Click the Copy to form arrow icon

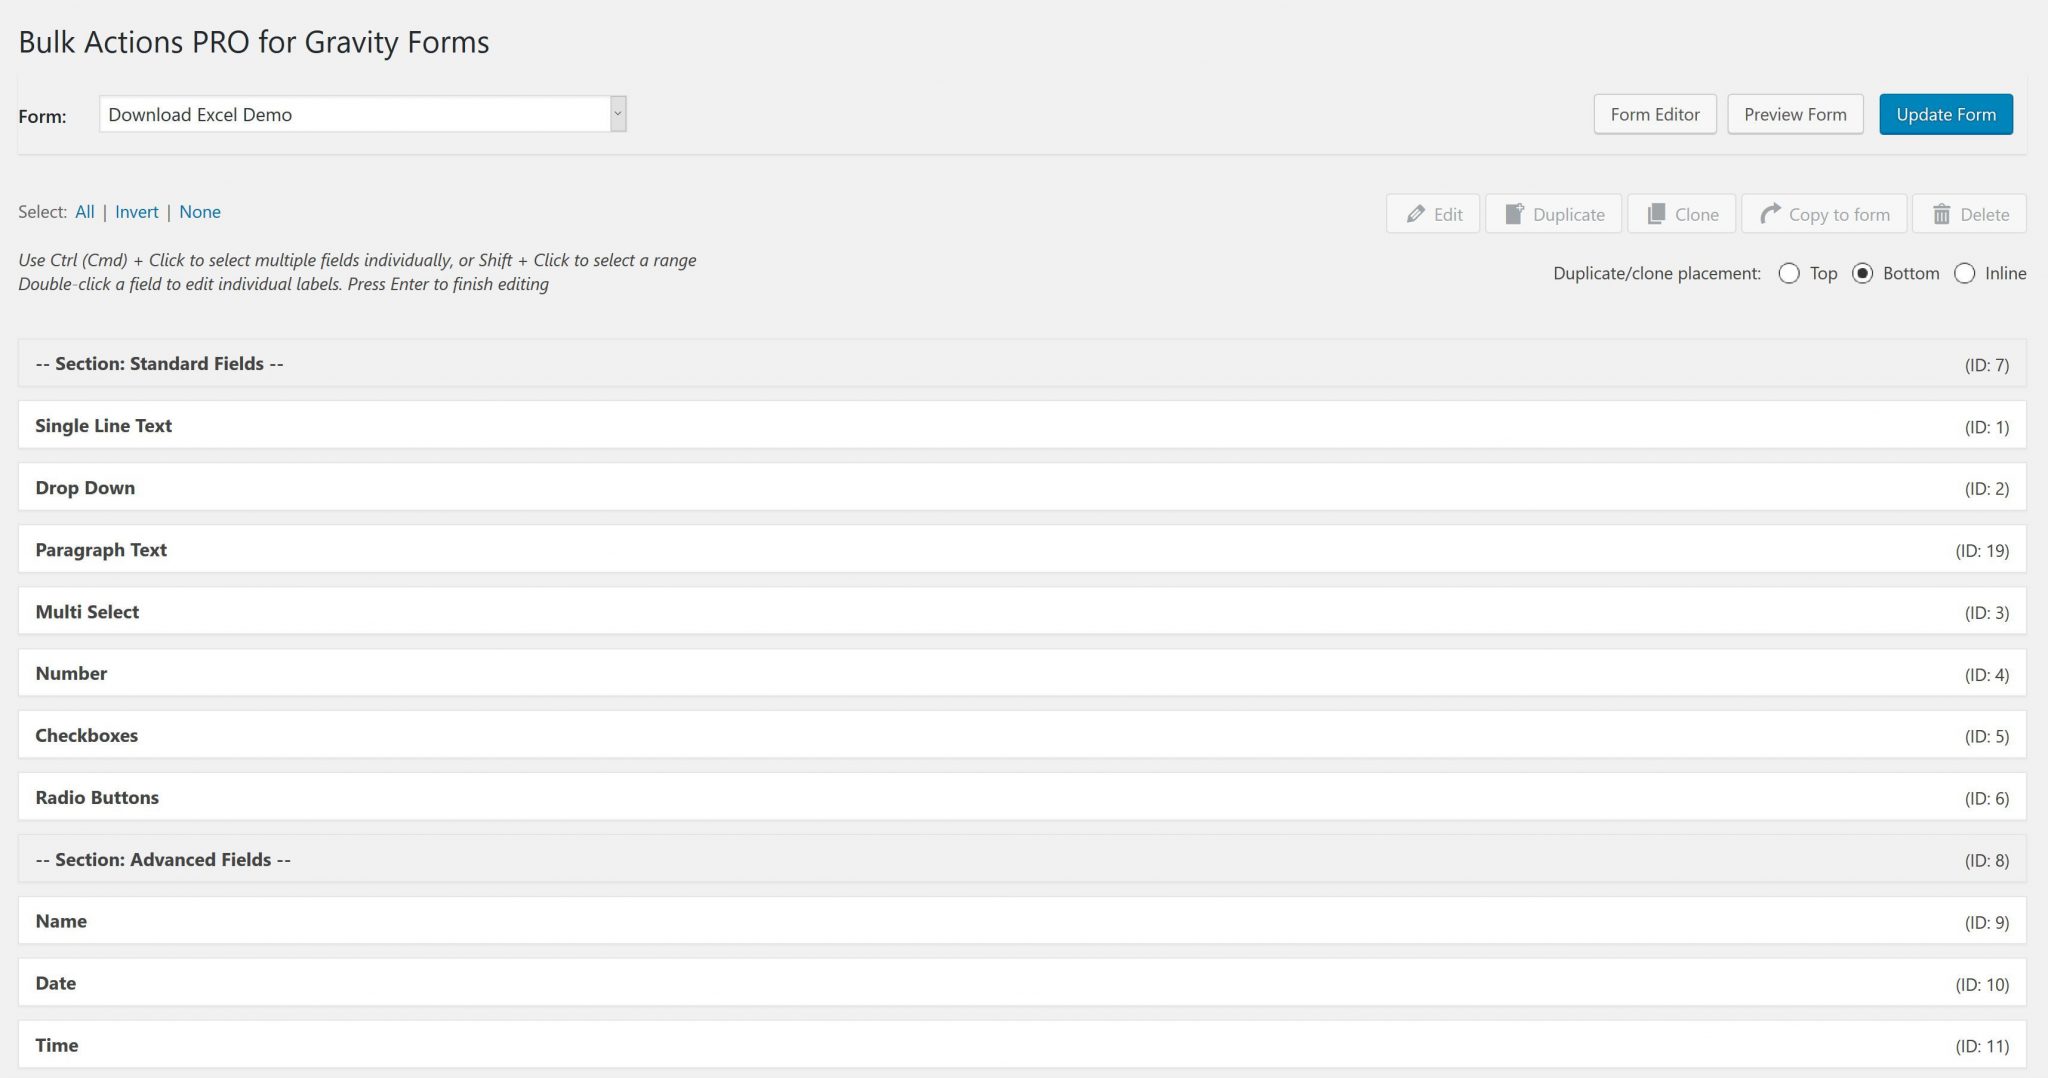[x=1770, y=214]
